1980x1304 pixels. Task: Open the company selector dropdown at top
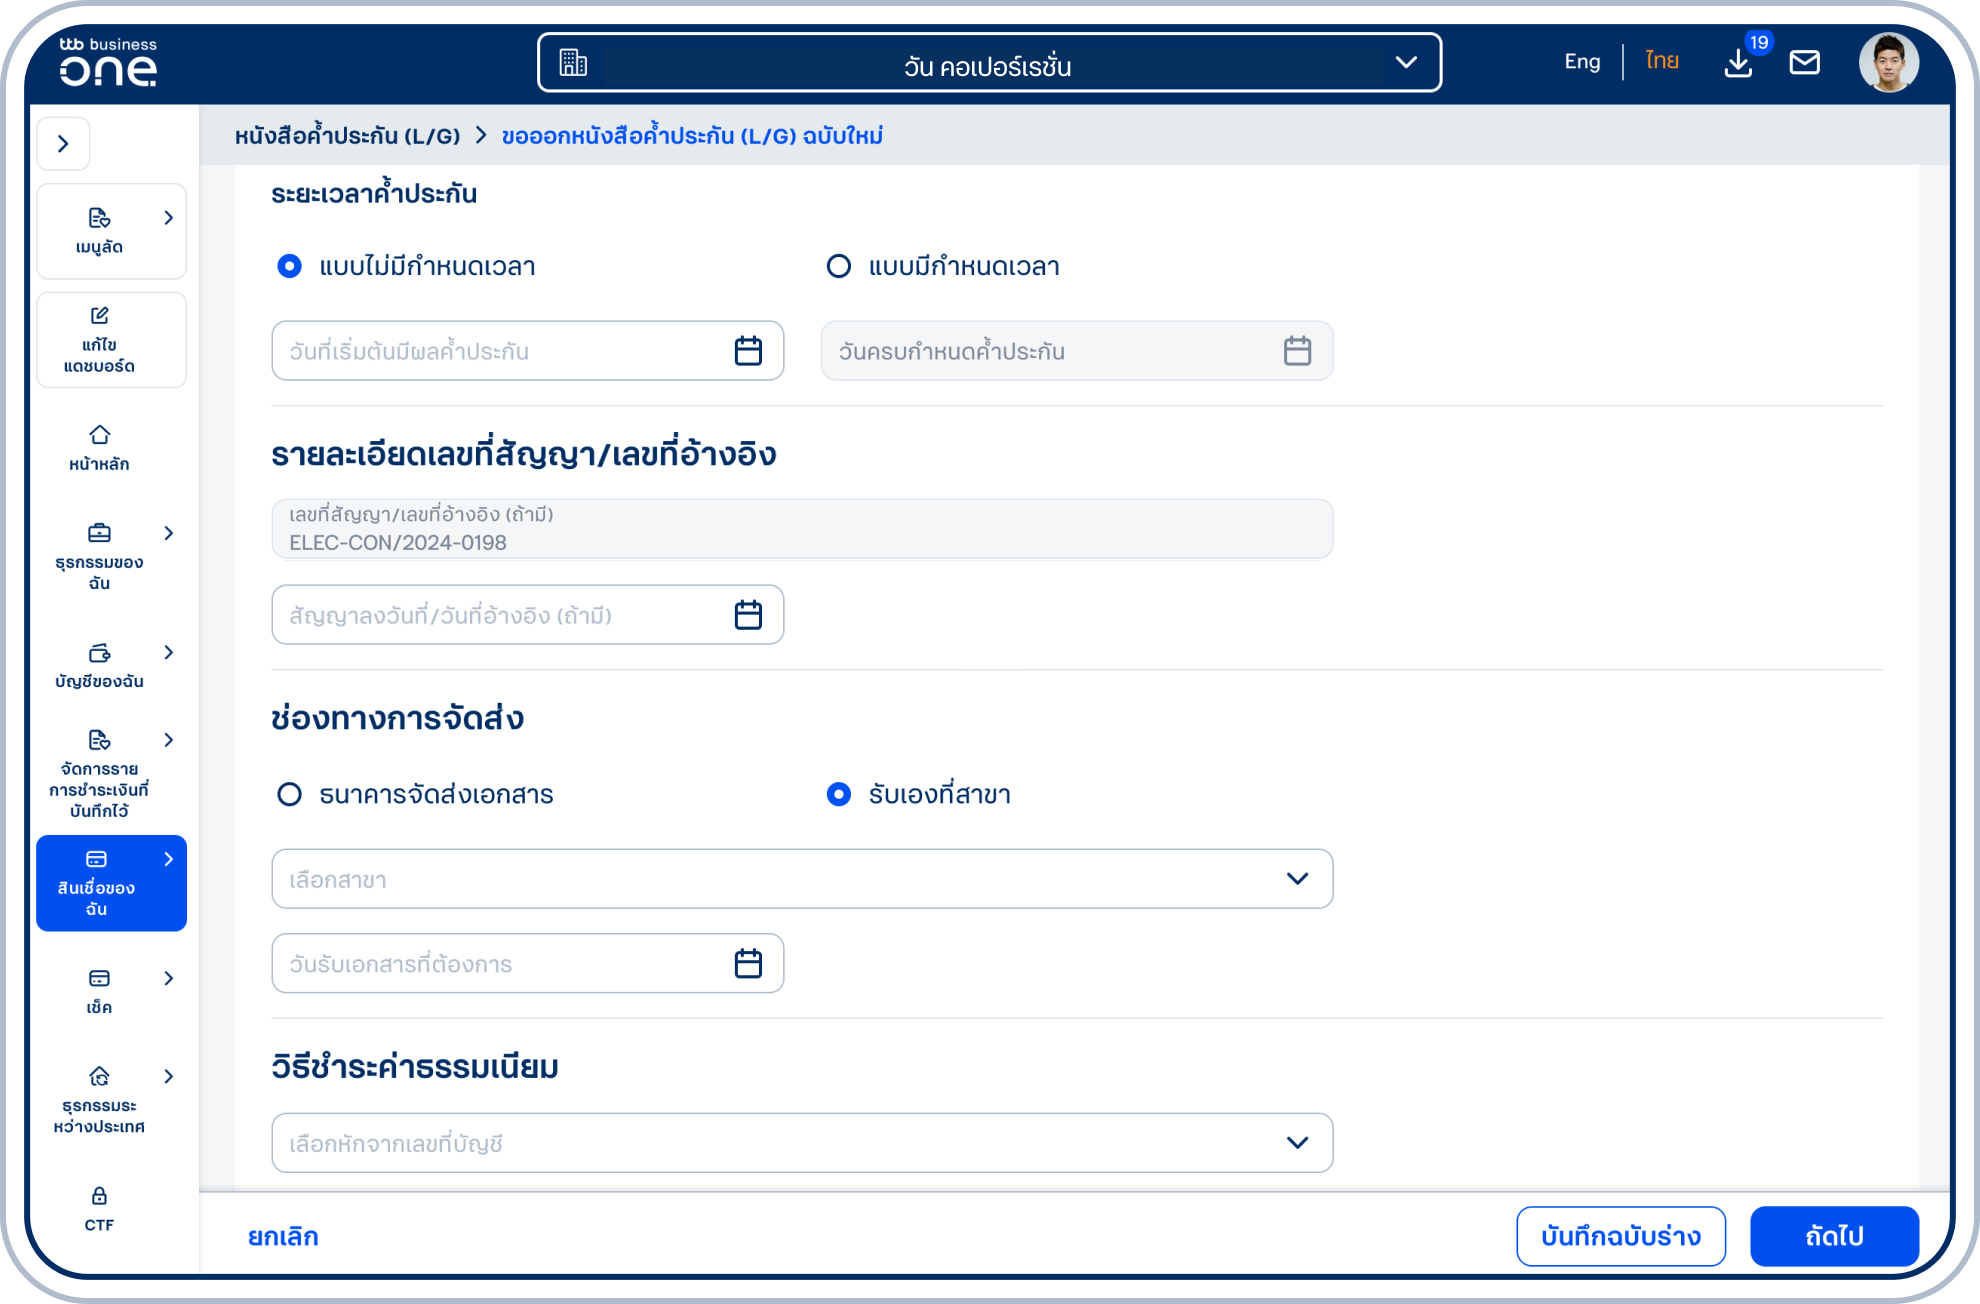pos(989,63)
